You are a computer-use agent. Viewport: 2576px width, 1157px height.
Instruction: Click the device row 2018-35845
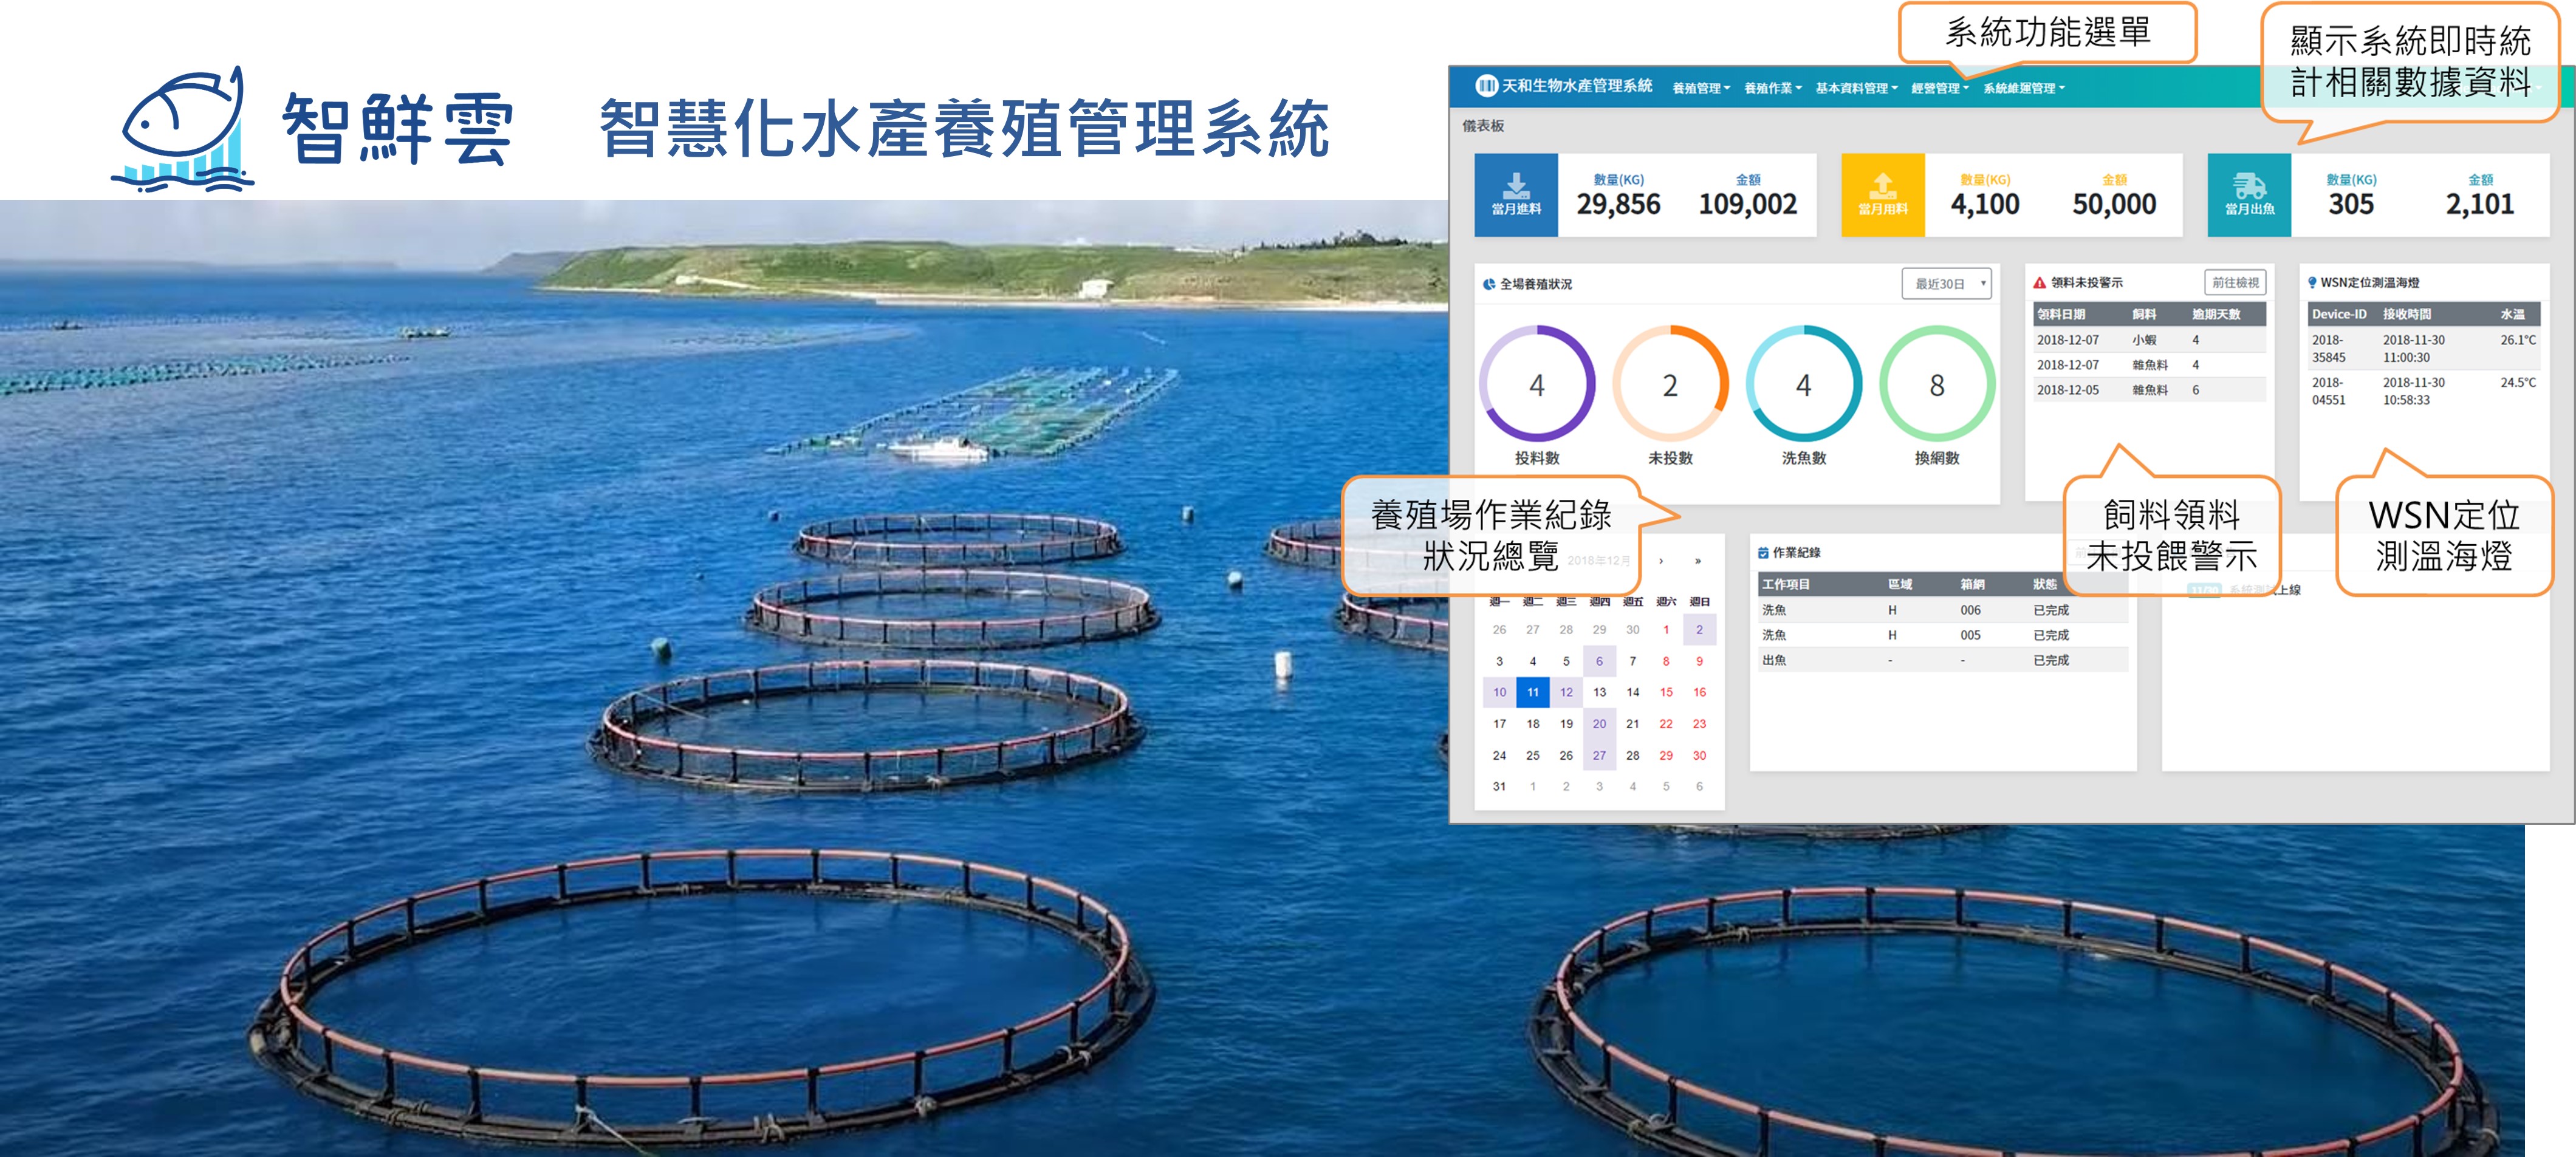tap(2424, 348)
